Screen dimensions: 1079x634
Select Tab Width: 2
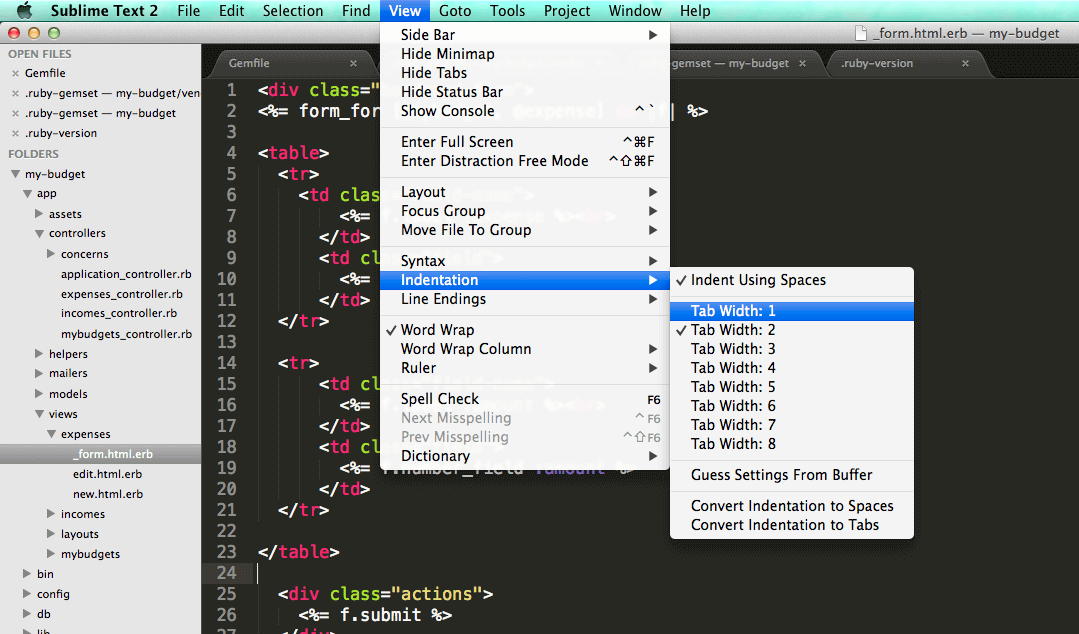(x=791, y=330)
